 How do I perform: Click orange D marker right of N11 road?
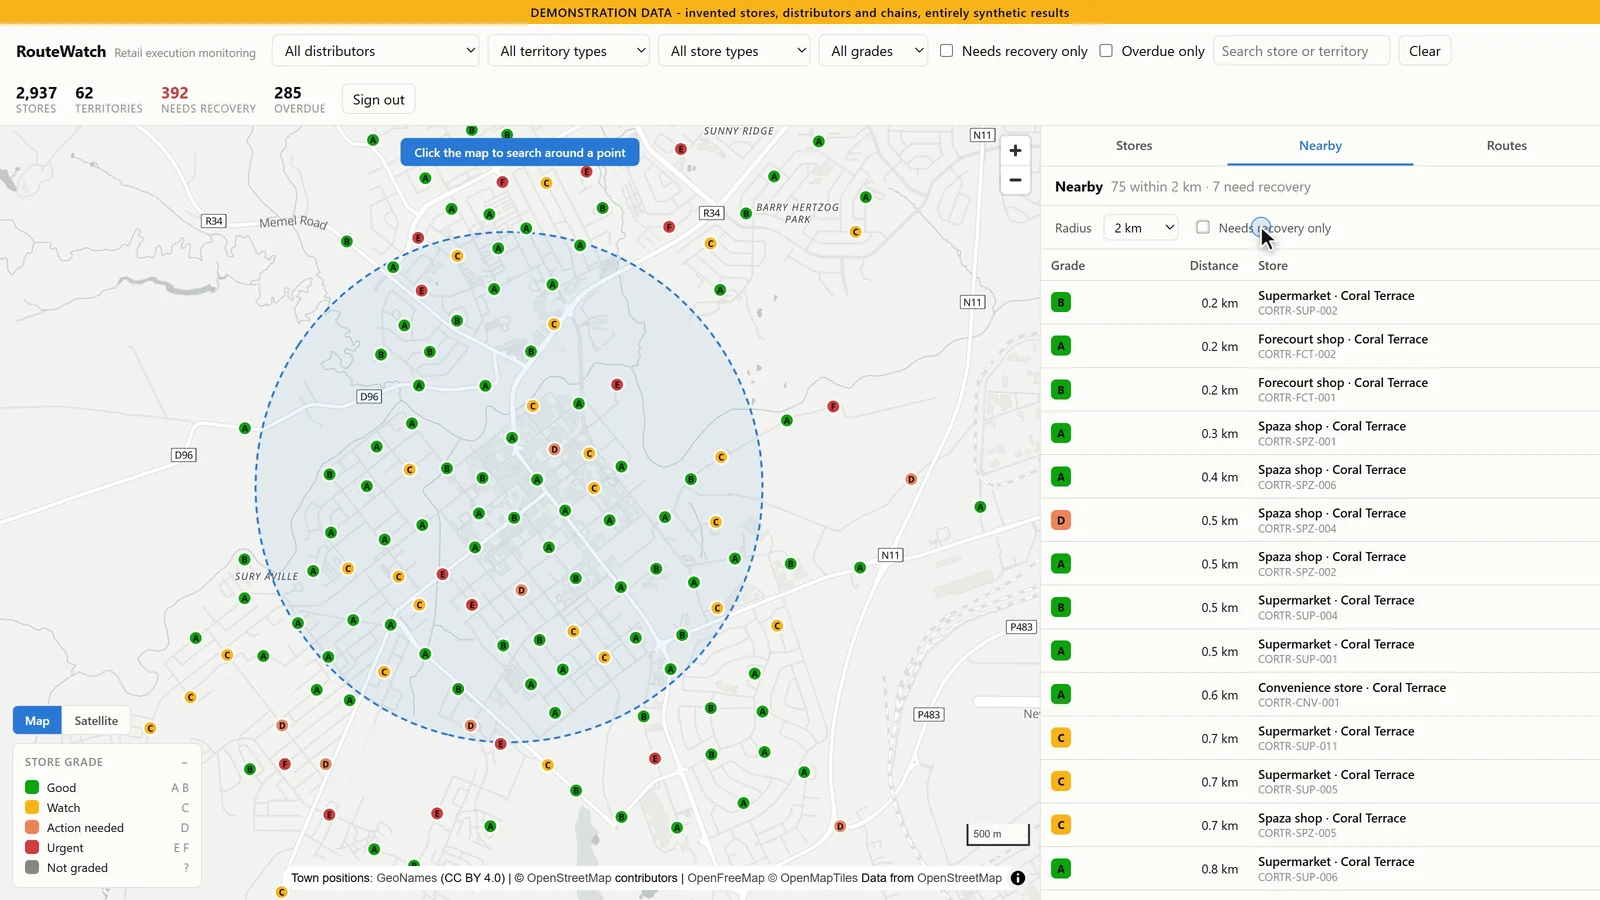911,479
